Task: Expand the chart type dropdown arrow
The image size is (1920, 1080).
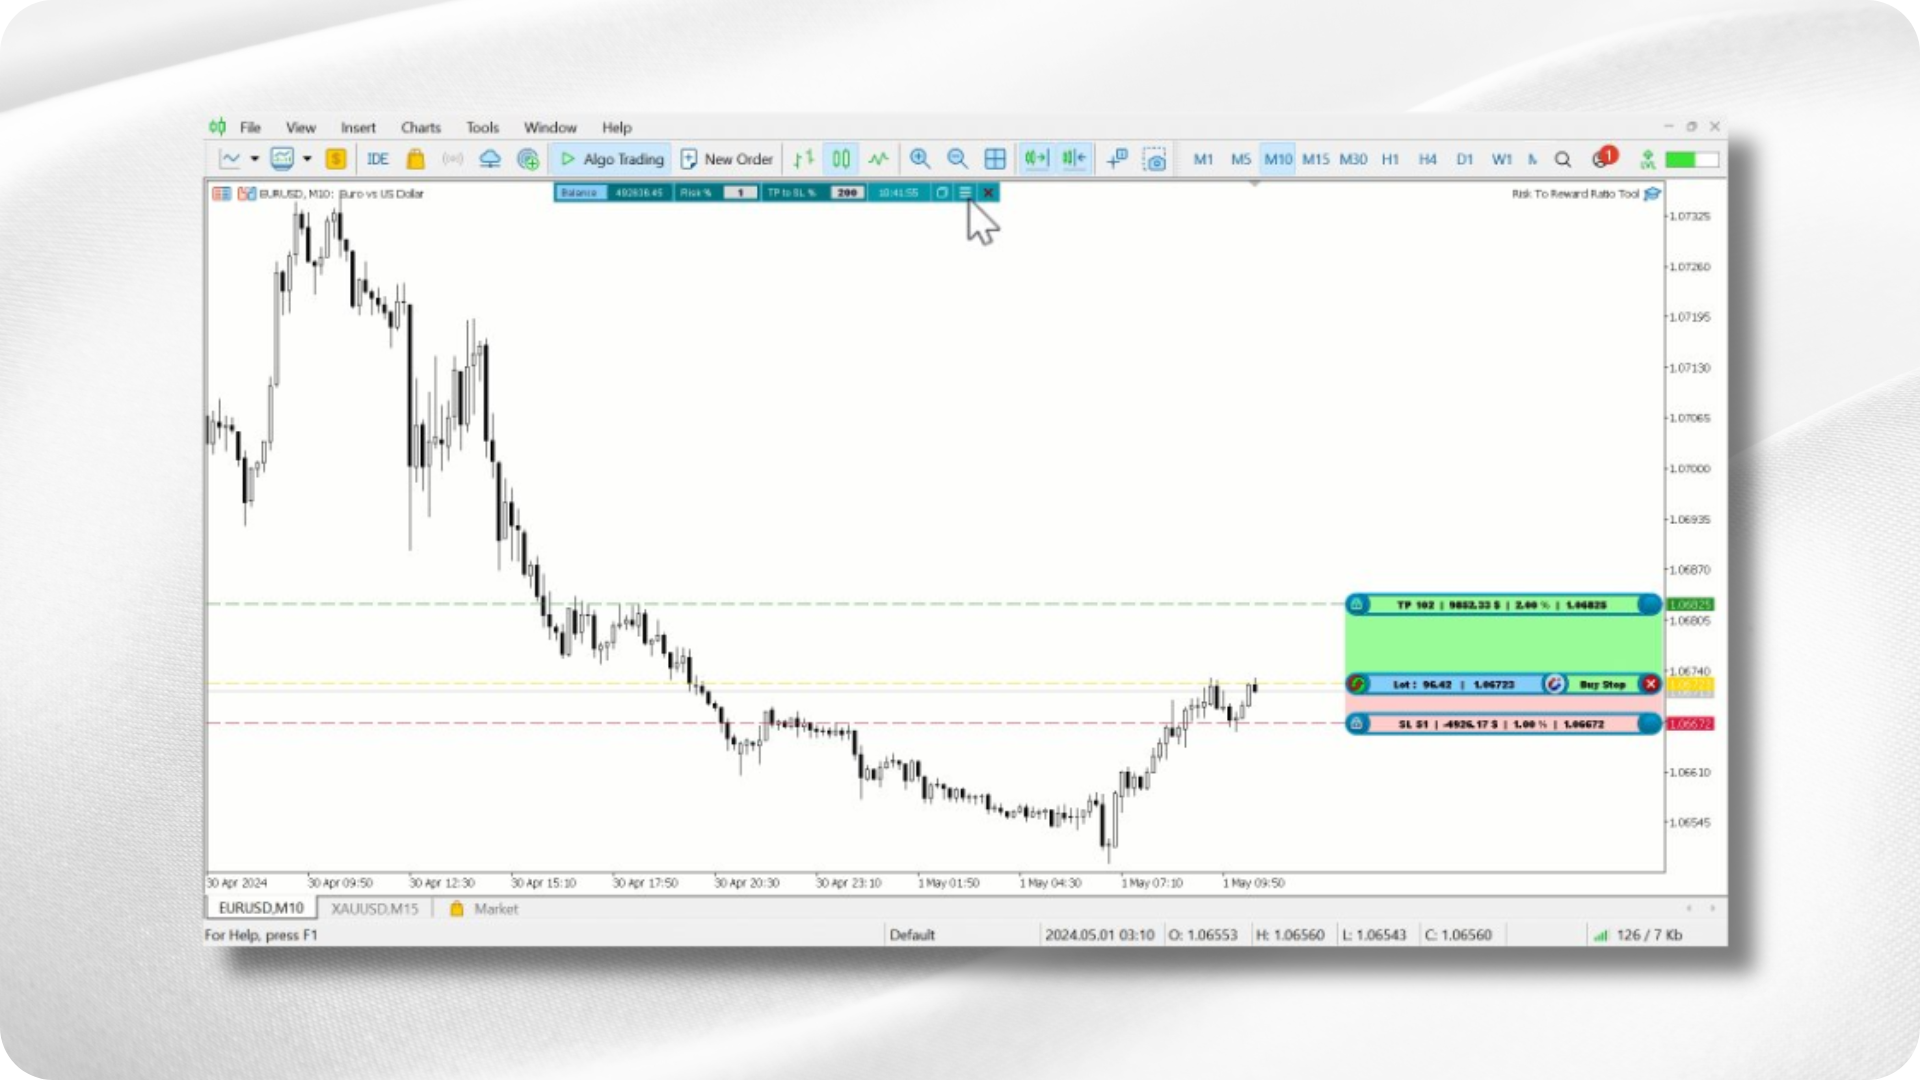Action: pos(255,159)
